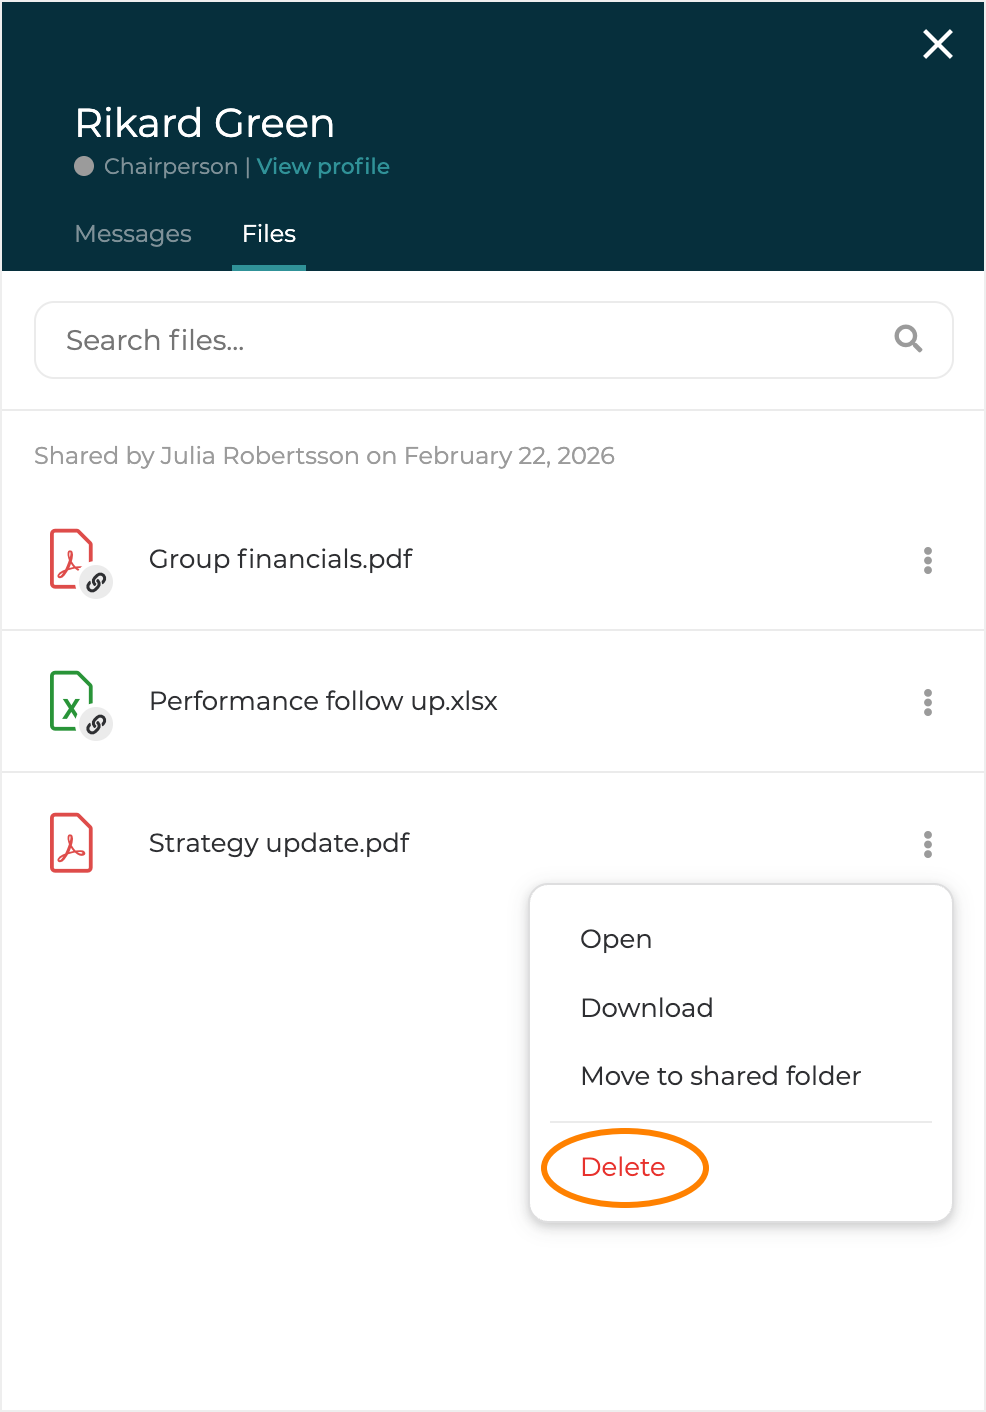Viewport: 986px width, 1412px height.
Task: Click the search magnifier icon
Action: (x=908, y=339)
